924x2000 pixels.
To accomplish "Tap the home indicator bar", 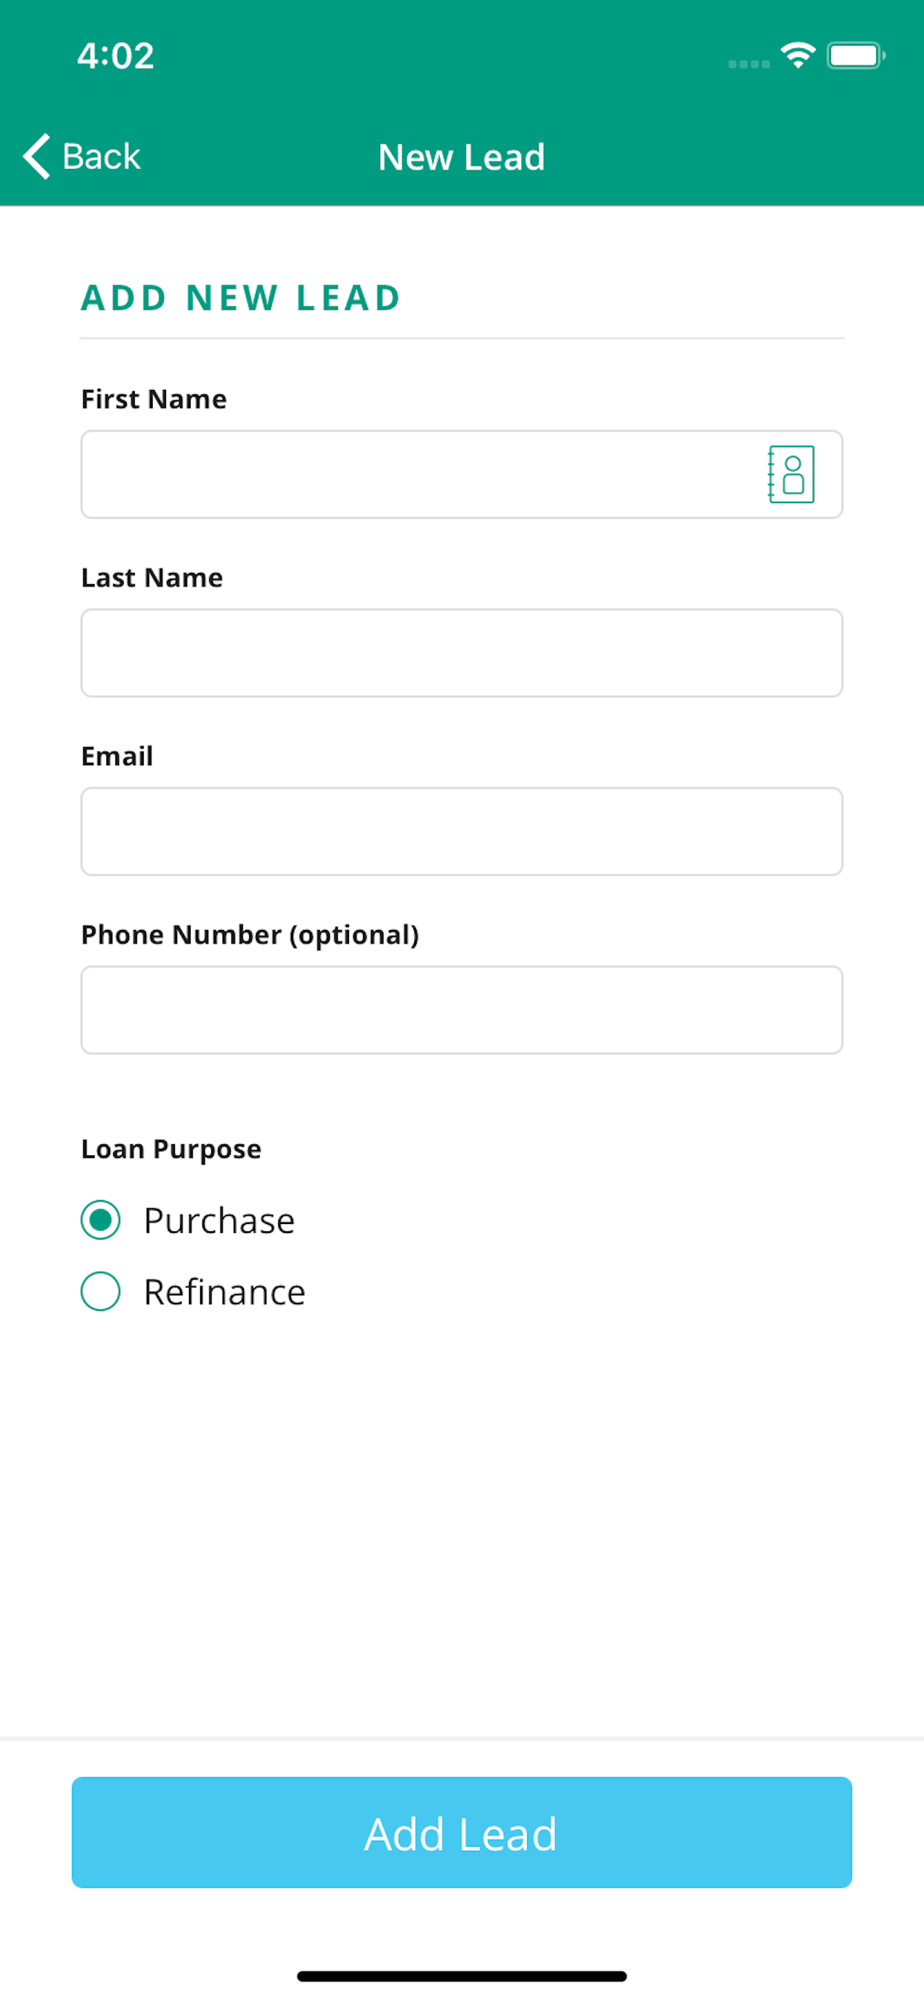I will coord(462,1976).
